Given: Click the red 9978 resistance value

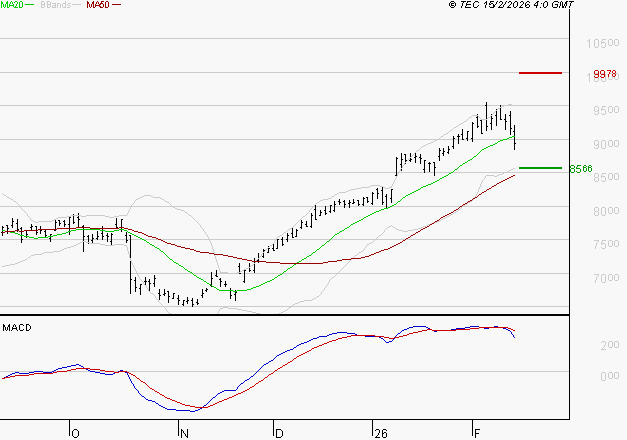Looking at the screenshot, I should [605, 74].
